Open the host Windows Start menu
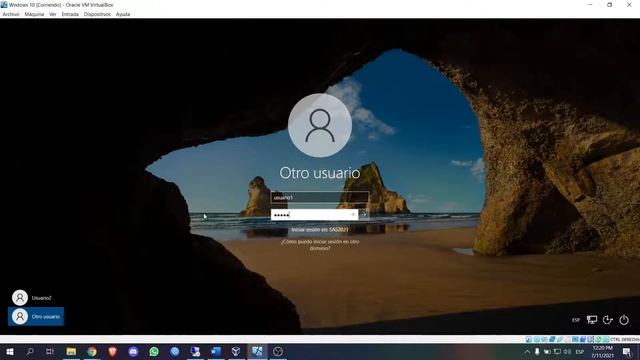The height and width of the screenshot is (360, 640). point(10,351)
